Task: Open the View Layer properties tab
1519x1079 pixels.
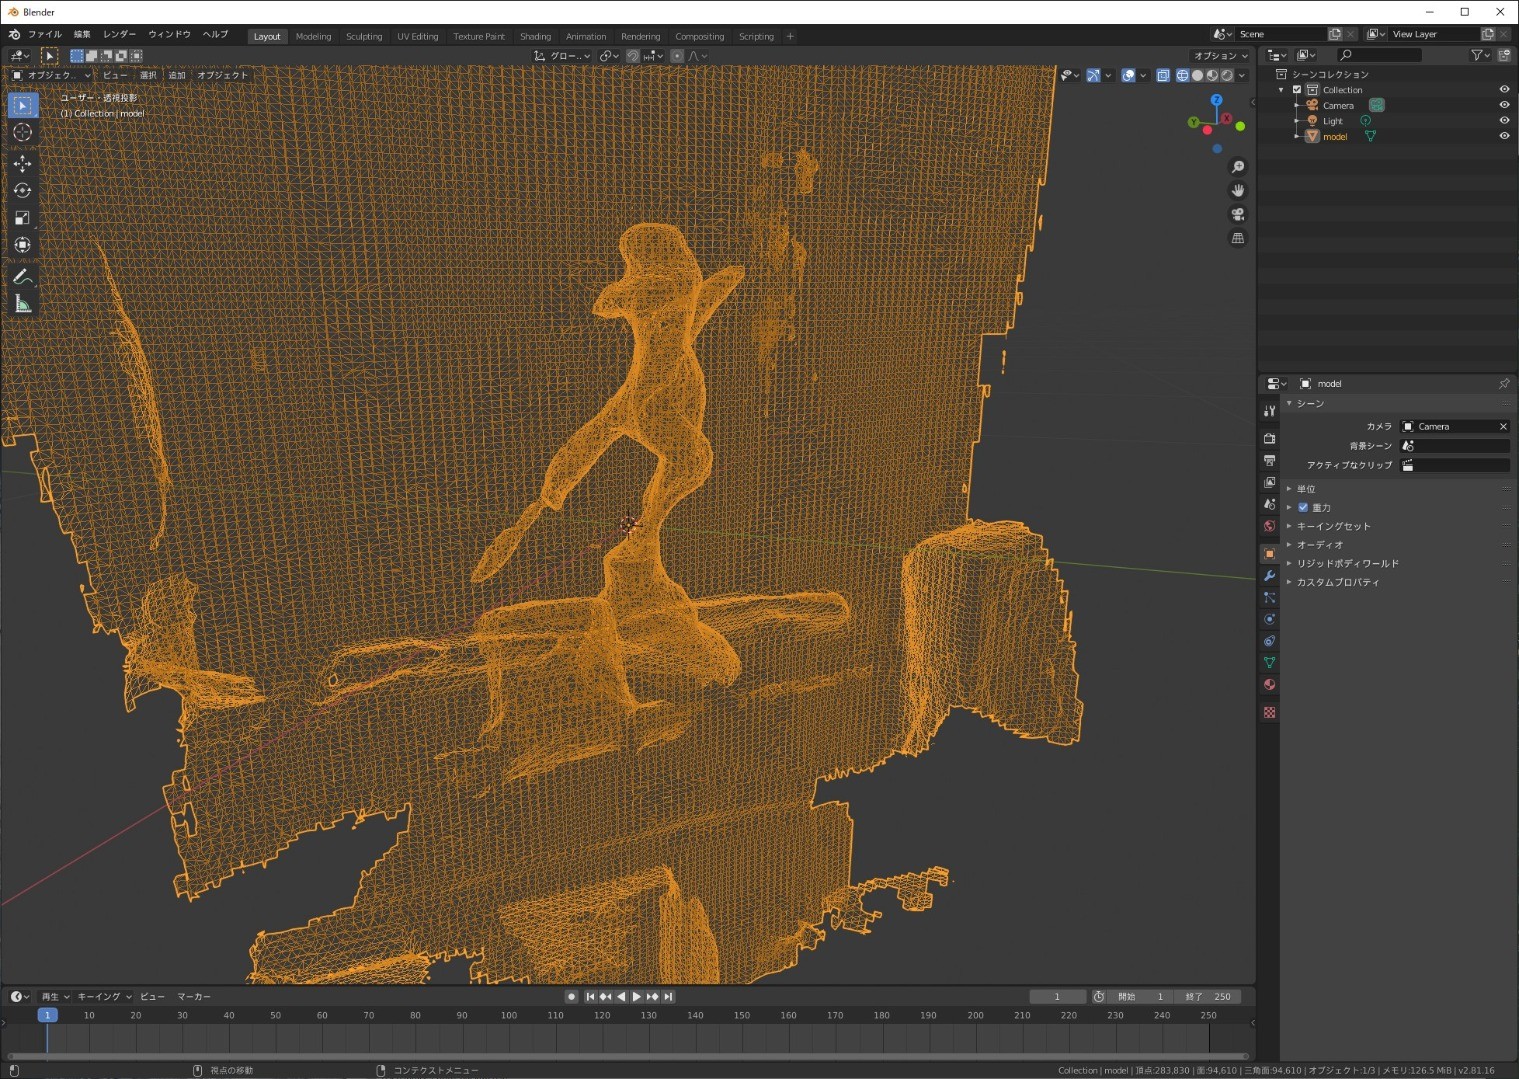Action: coord(1269,482)
